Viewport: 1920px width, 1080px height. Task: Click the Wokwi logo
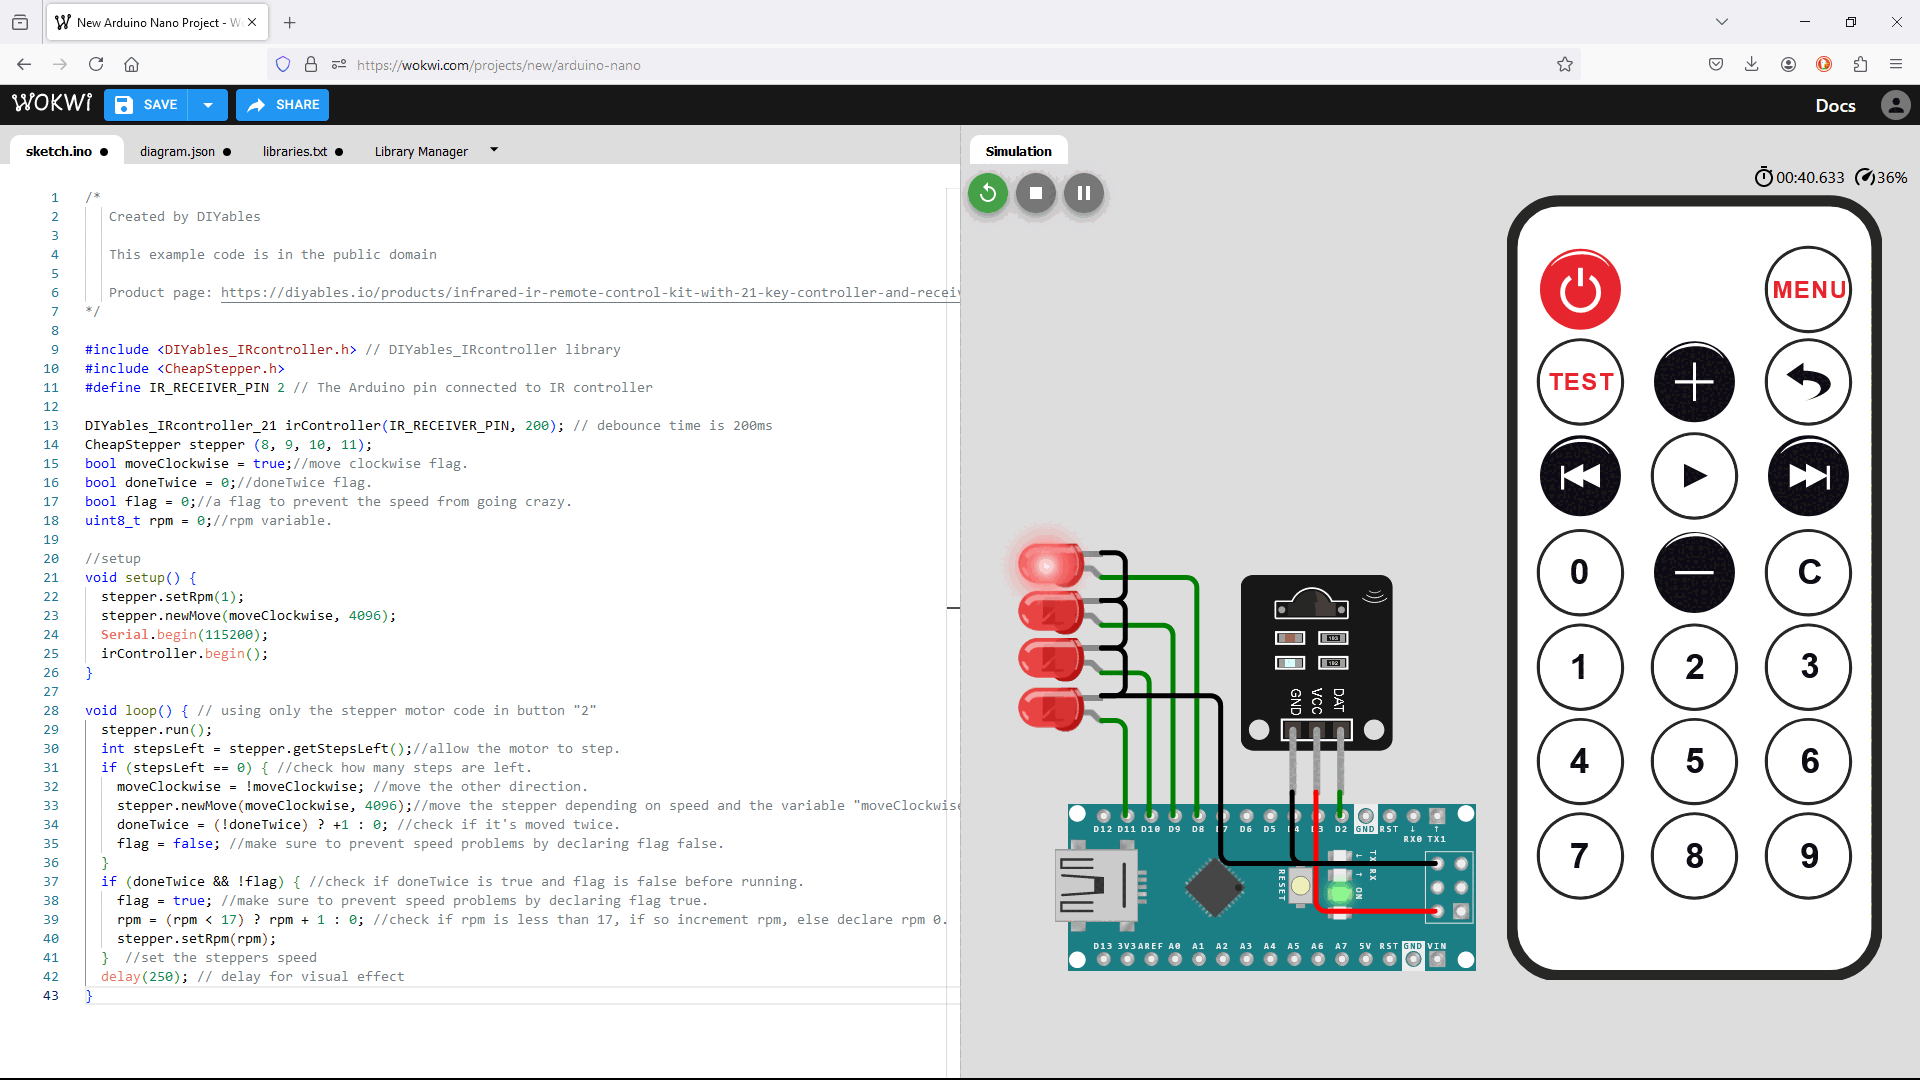click(x=51, y=102)
